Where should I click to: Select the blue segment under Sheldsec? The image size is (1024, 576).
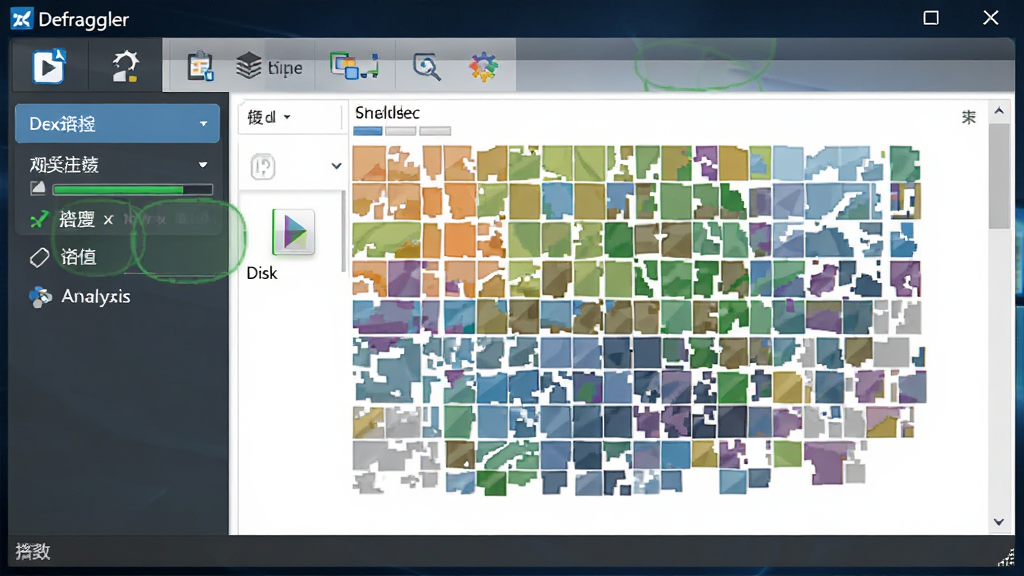tap(368, 131)
